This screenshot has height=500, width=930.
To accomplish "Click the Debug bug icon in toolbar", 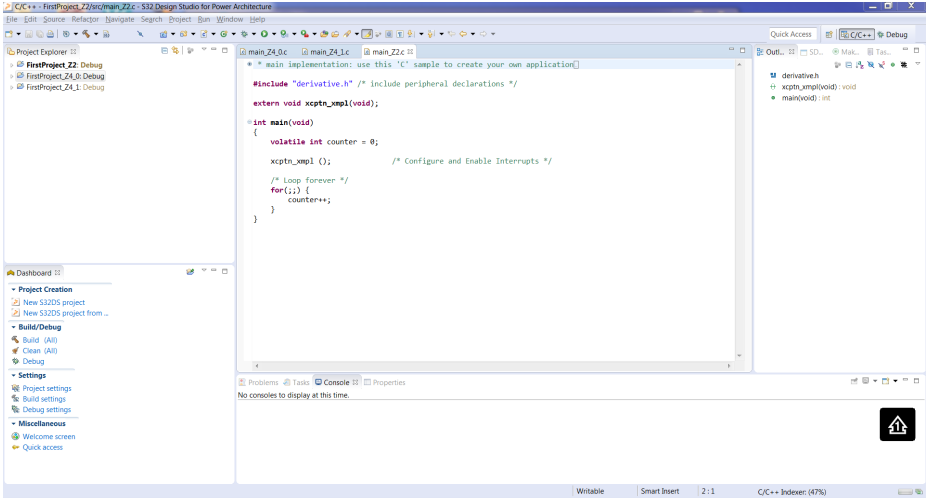I will tap(245, 34).
